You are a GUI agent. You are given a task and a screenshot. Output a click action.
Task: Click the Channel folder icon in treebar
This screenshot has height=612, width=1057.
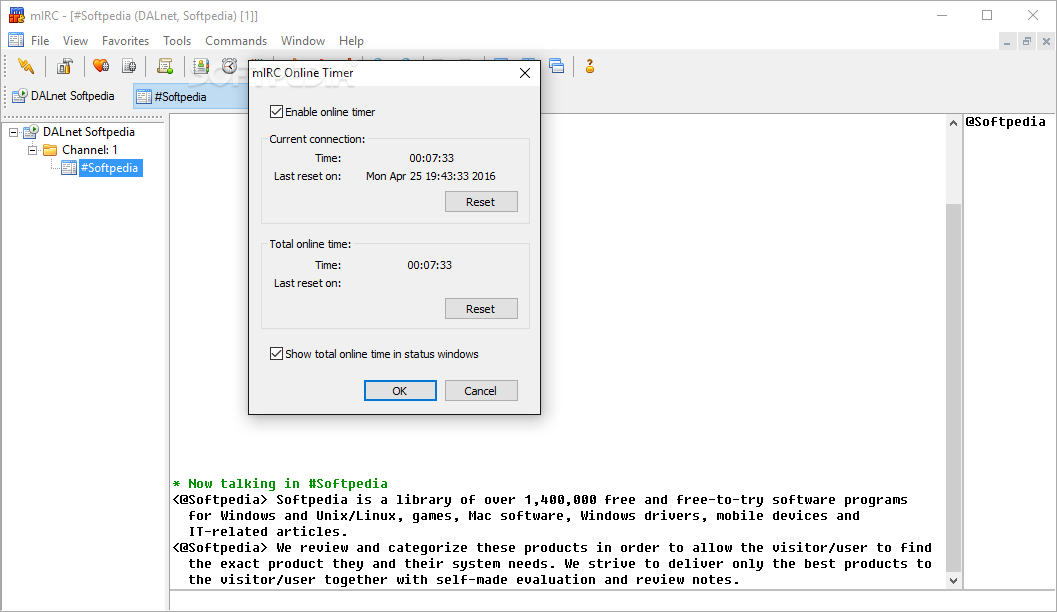50,150
